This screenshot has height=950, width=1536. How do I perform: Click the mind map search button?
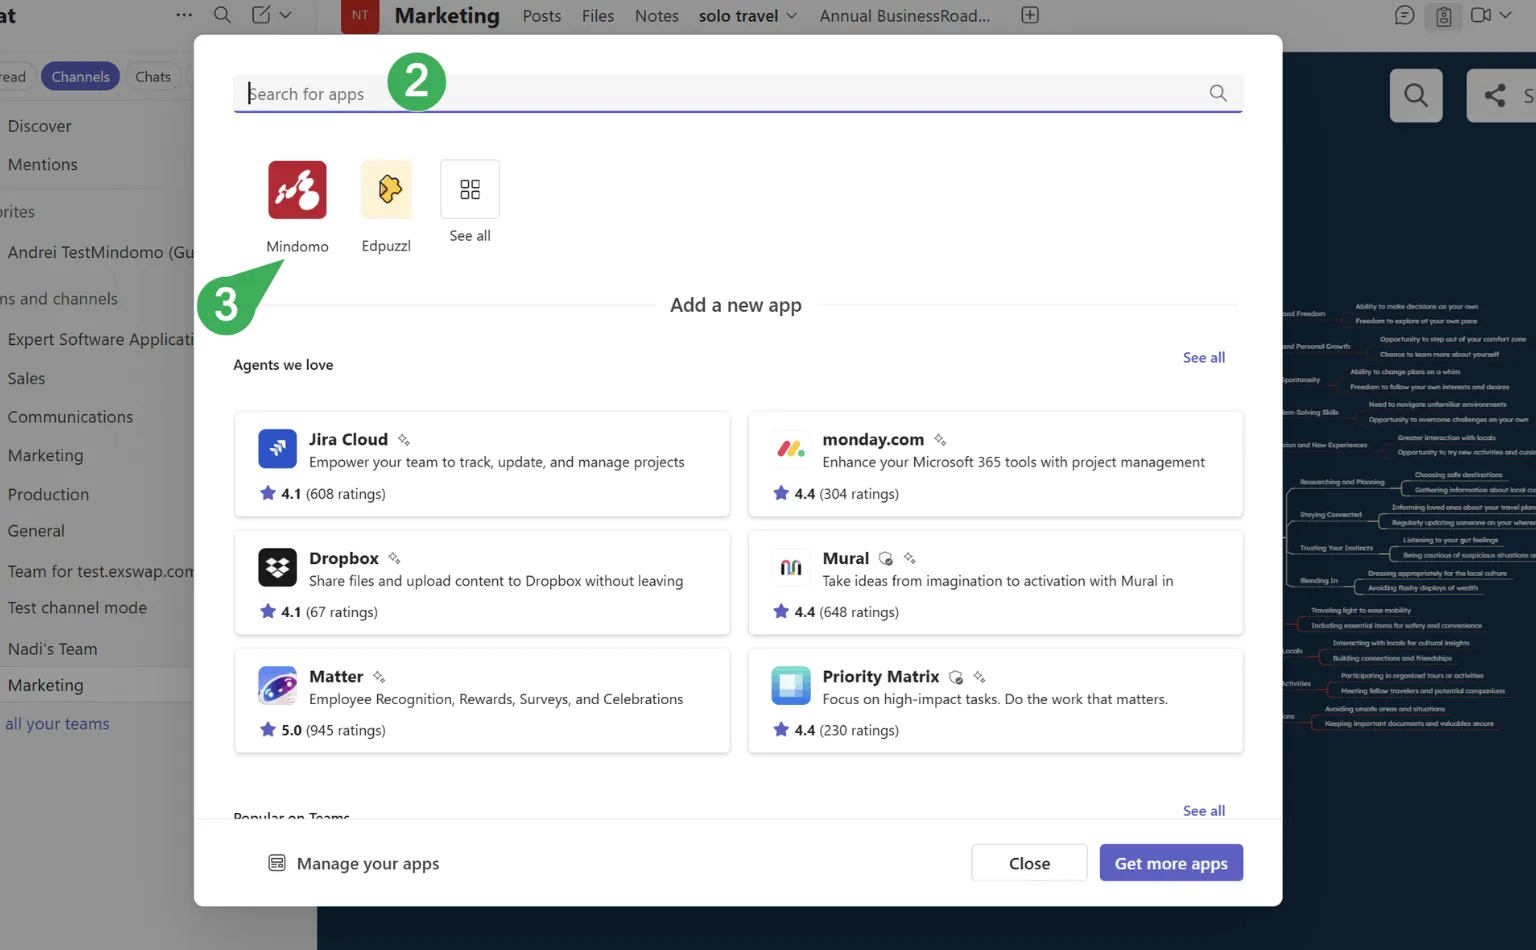click(x=1415, y=95)
